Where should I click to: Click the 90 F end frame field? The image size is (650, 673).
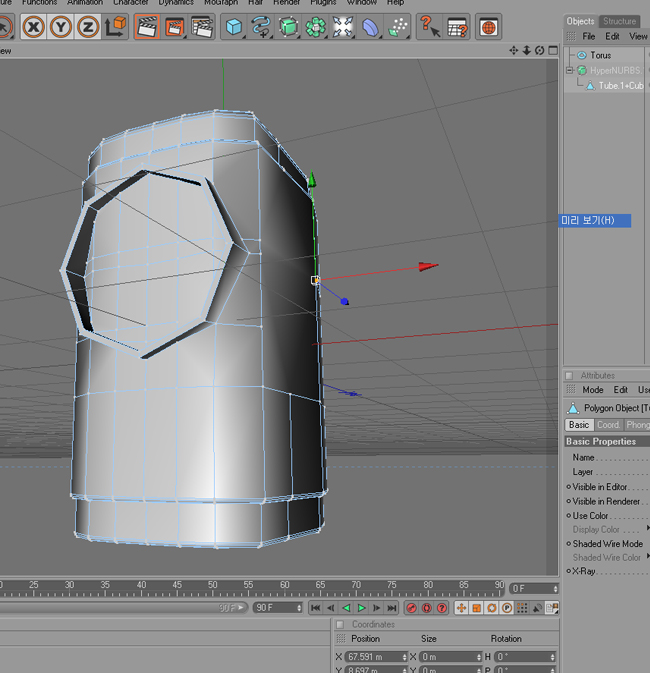[x=278, y=608]
